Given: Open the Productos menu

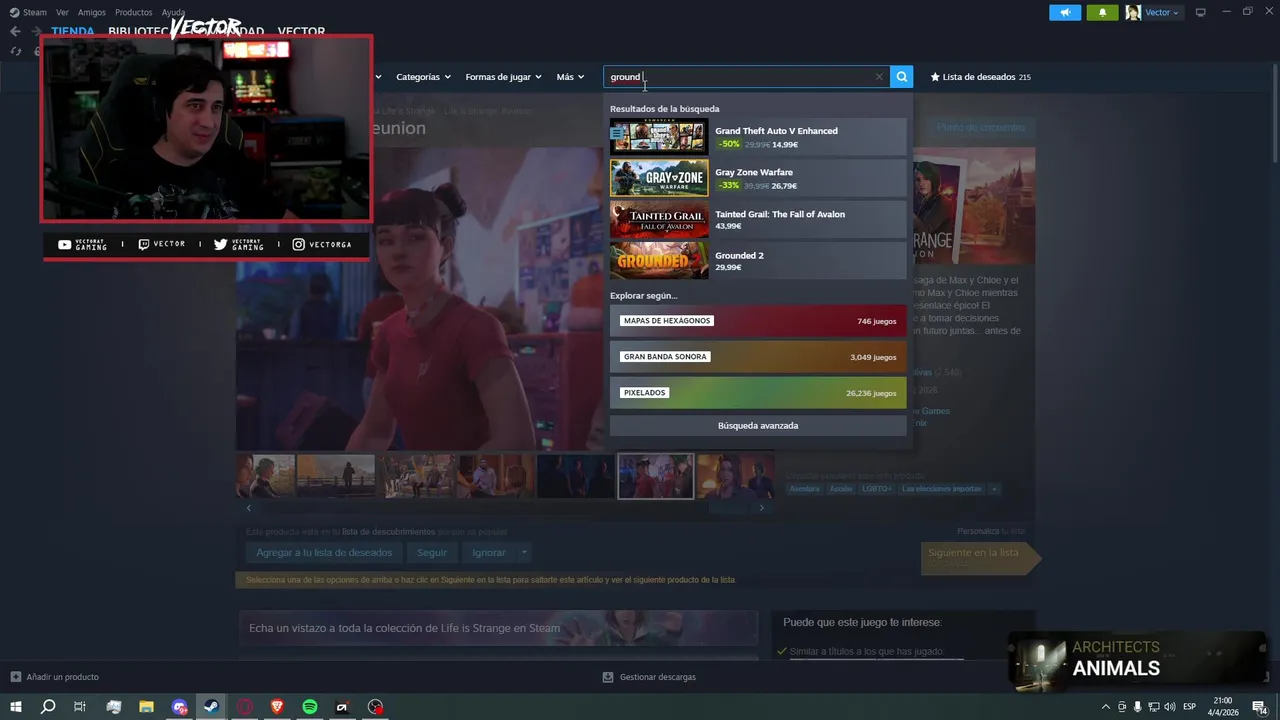Looking at the screenshot, I should click(134, 12).
